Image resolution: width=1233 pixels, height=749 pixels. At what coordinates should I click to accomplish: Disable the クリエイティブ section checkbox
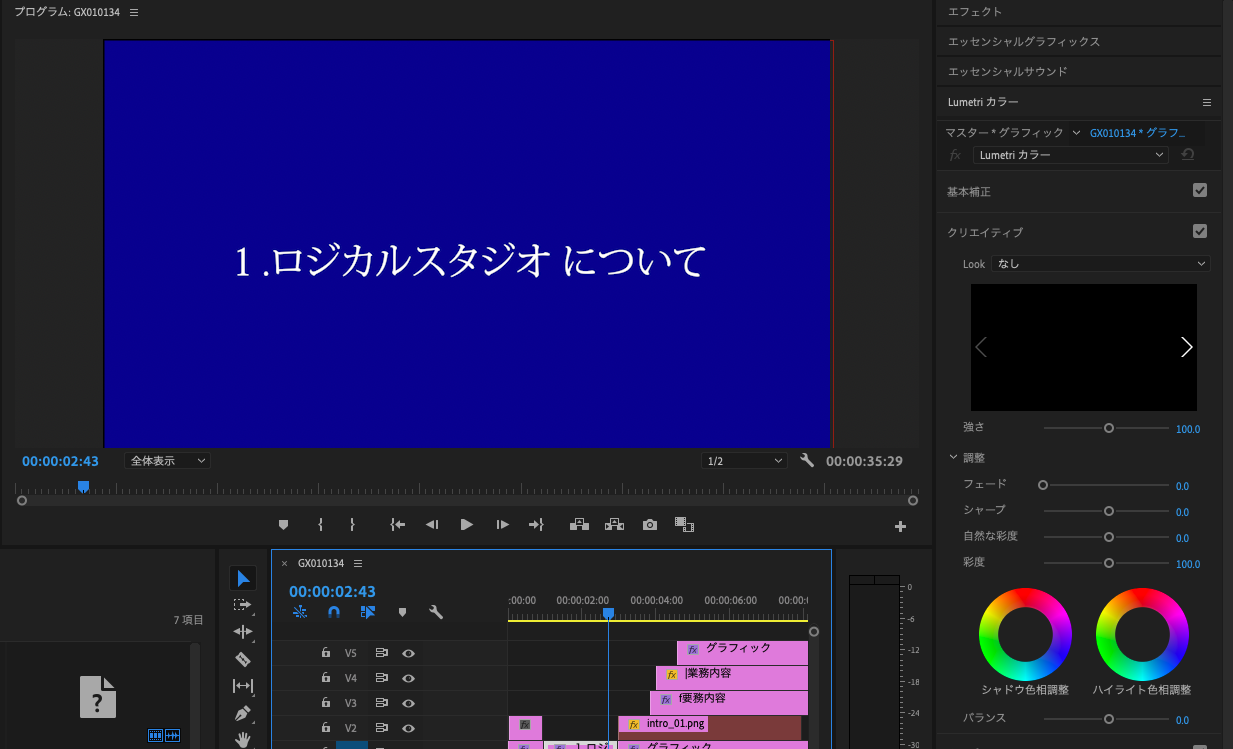point(1200,231)
